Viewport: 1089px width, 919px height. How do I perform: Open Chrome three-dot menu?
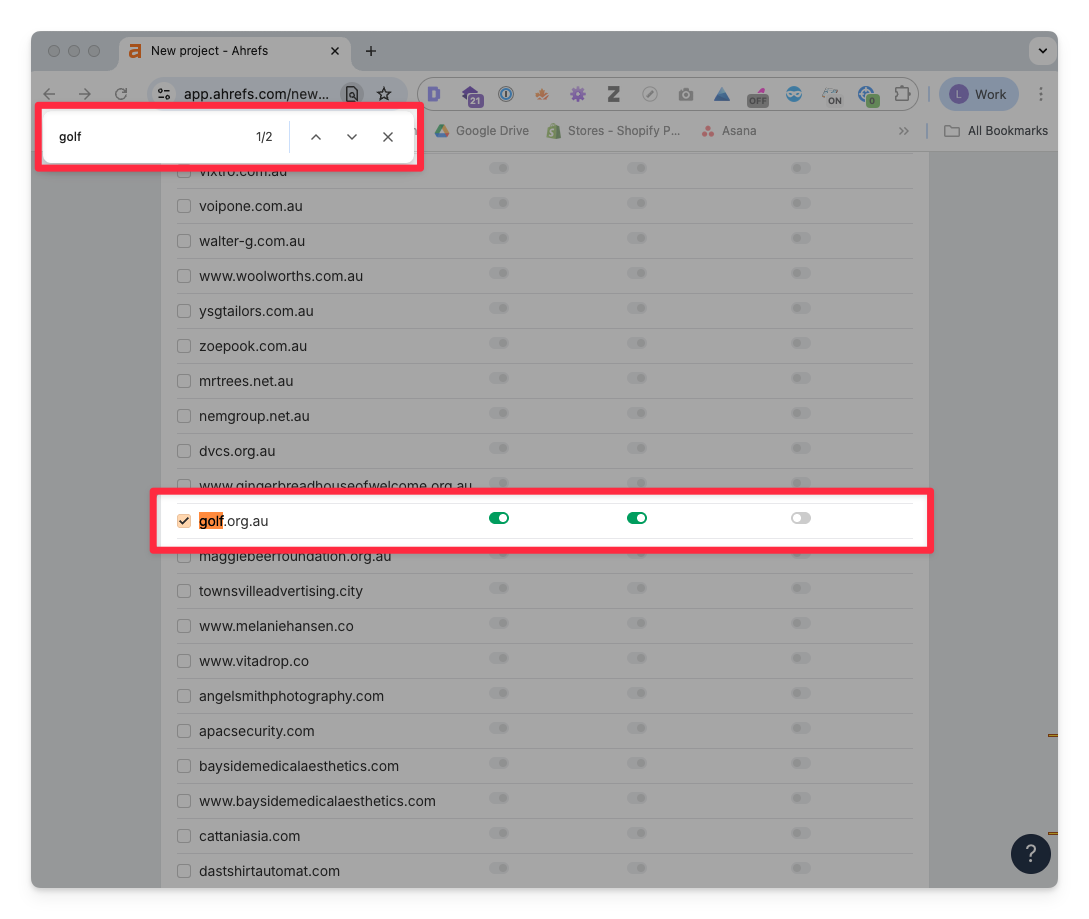[x=1041, y=94]
